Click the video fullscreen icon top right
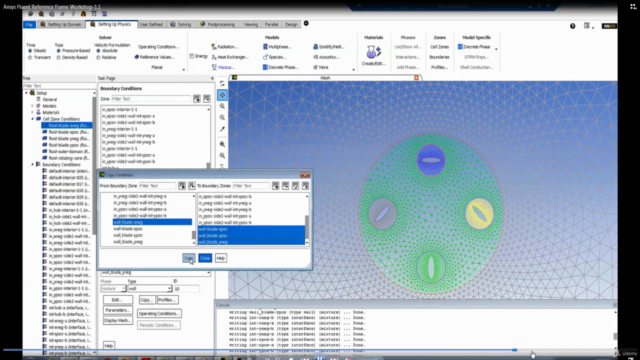The image size is (640, 360). tap(633, 7)
